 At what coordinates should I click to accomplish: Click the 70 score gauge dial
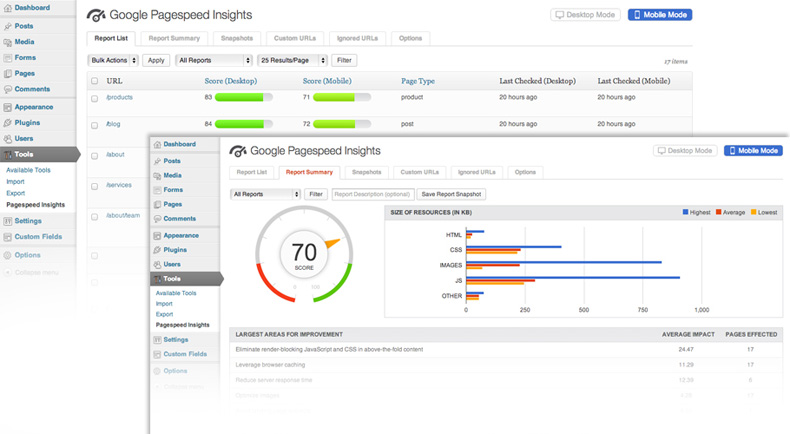click(x=304, y=254)
